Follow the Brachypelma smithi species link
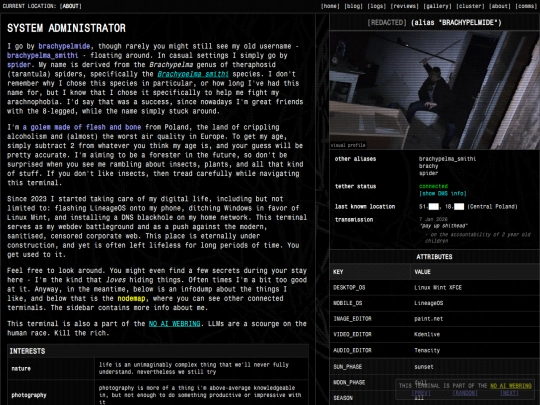 coord(193,74)
